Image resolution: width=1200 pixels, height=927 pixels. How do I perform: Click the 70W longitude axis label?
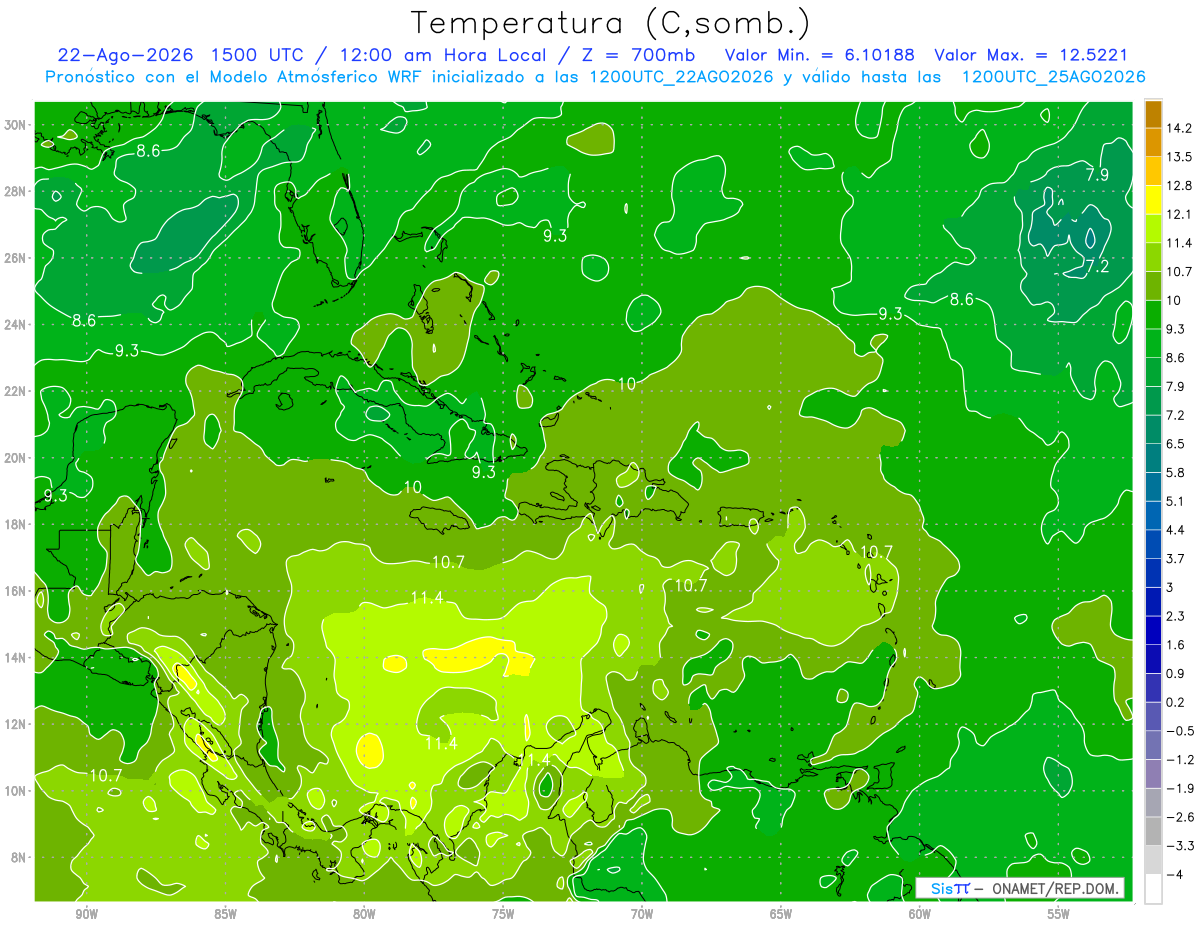pos(642,914)
